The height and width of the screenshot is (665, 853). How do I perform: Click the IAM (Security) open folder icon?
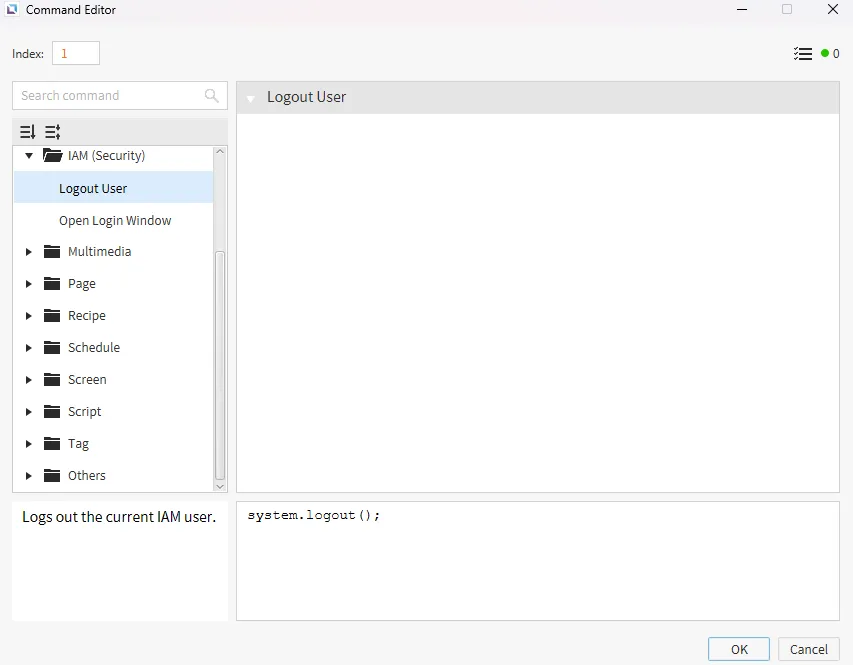(53, 156)
